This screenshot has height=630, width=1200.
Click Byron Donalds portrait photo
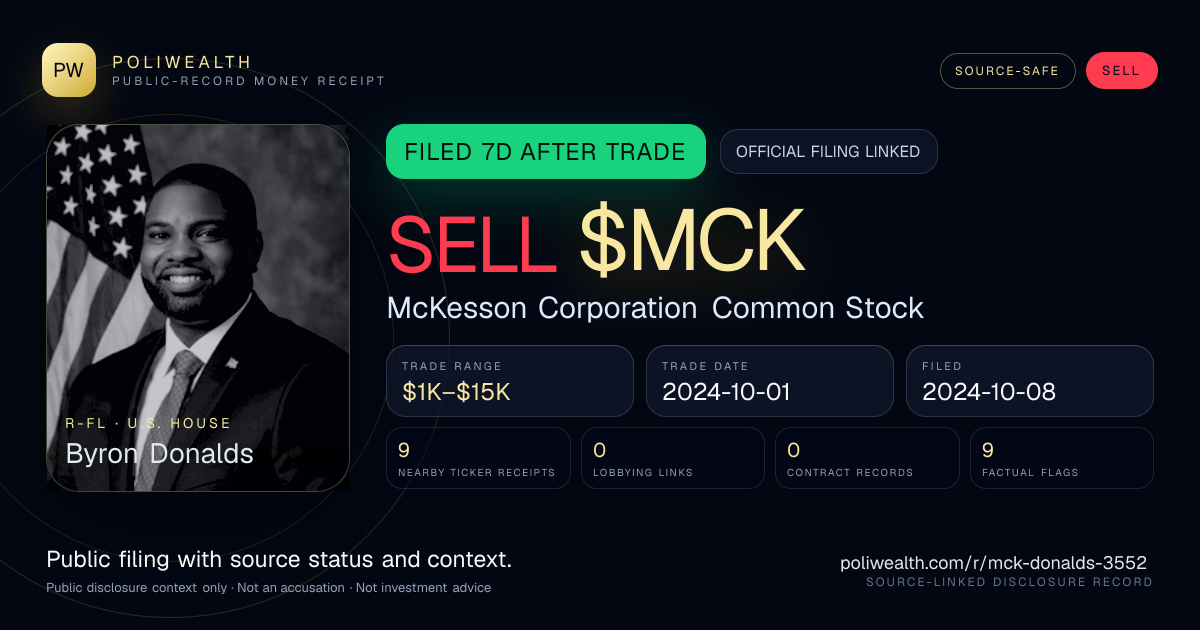[x=198, y=307]
